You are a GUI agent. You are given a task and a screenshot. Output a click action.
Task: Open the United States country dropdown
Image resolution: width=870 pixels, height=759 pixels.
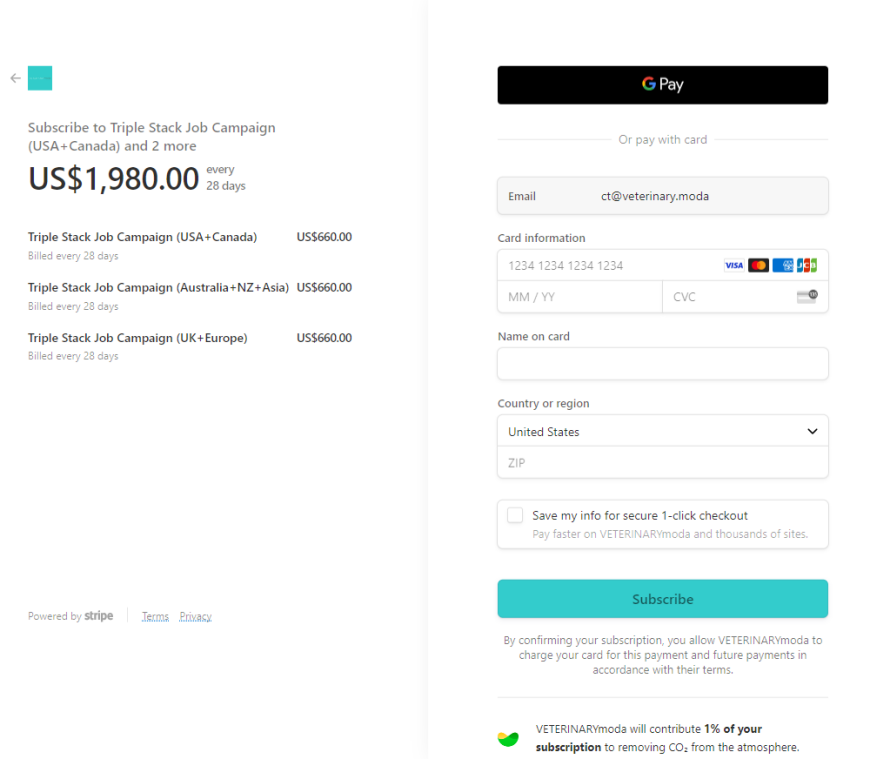(662, 431)
